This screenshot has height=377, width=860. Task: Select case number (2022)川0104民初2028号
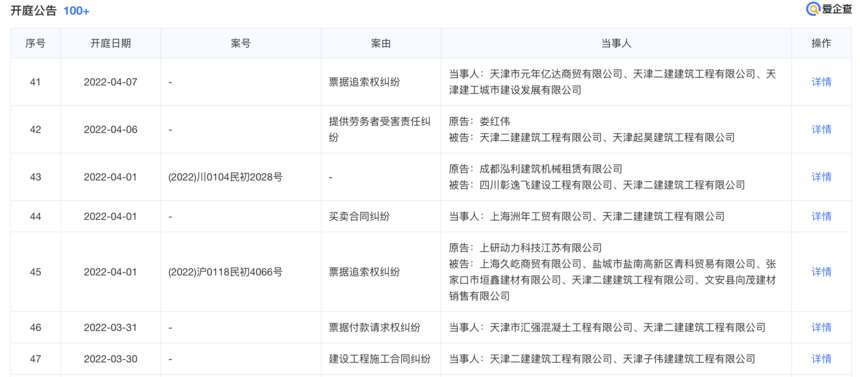(225, 177)
